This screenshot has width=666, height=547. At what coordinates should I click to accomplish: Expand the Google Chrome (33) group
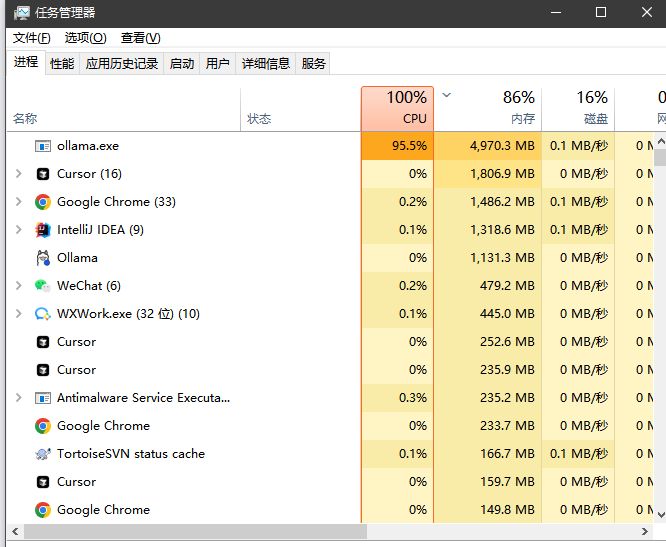[18, 202]
